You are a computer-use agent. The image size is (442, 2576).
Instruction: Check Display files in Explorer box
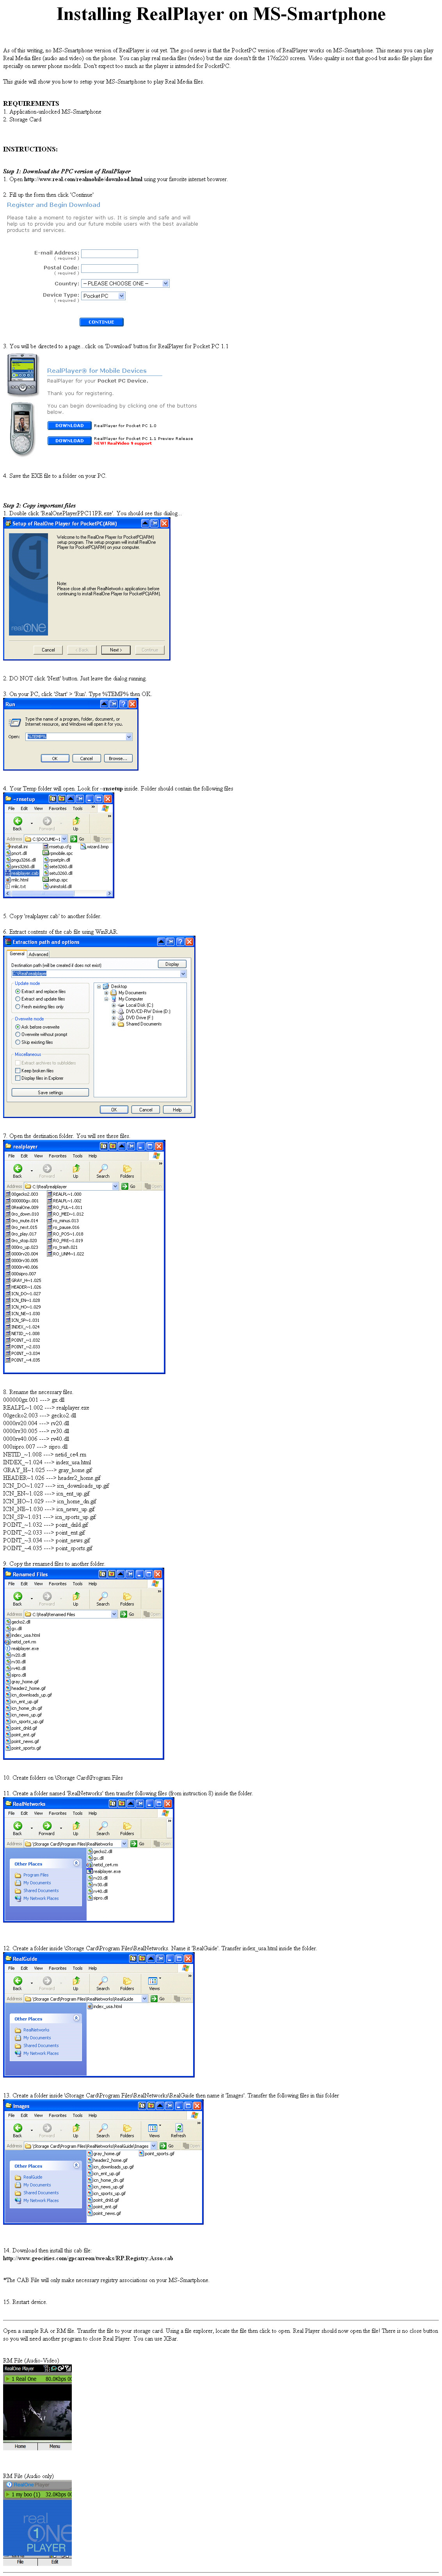tap(18, 1078)
